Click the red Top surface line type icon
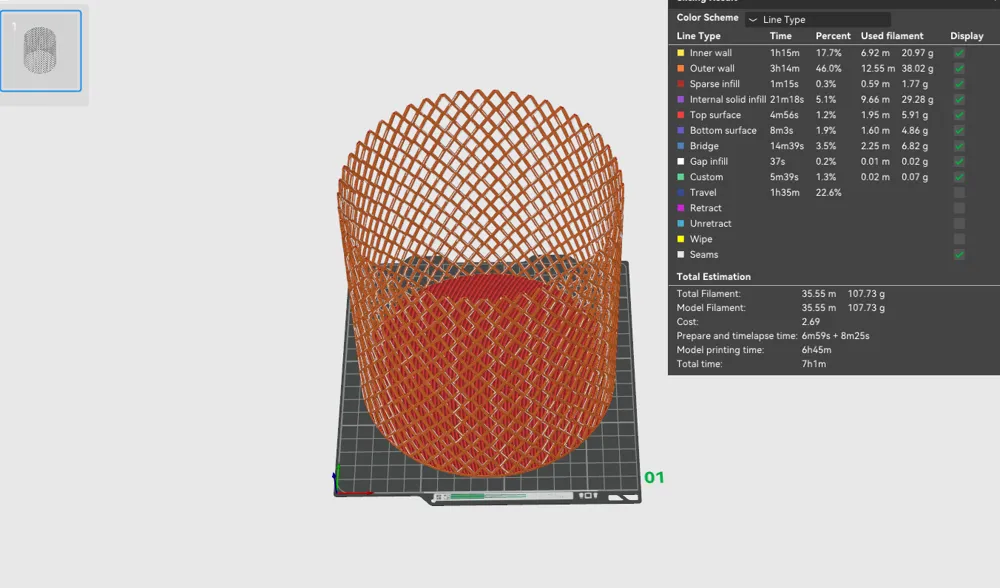The image size is (1000, 588). [682, 115]
